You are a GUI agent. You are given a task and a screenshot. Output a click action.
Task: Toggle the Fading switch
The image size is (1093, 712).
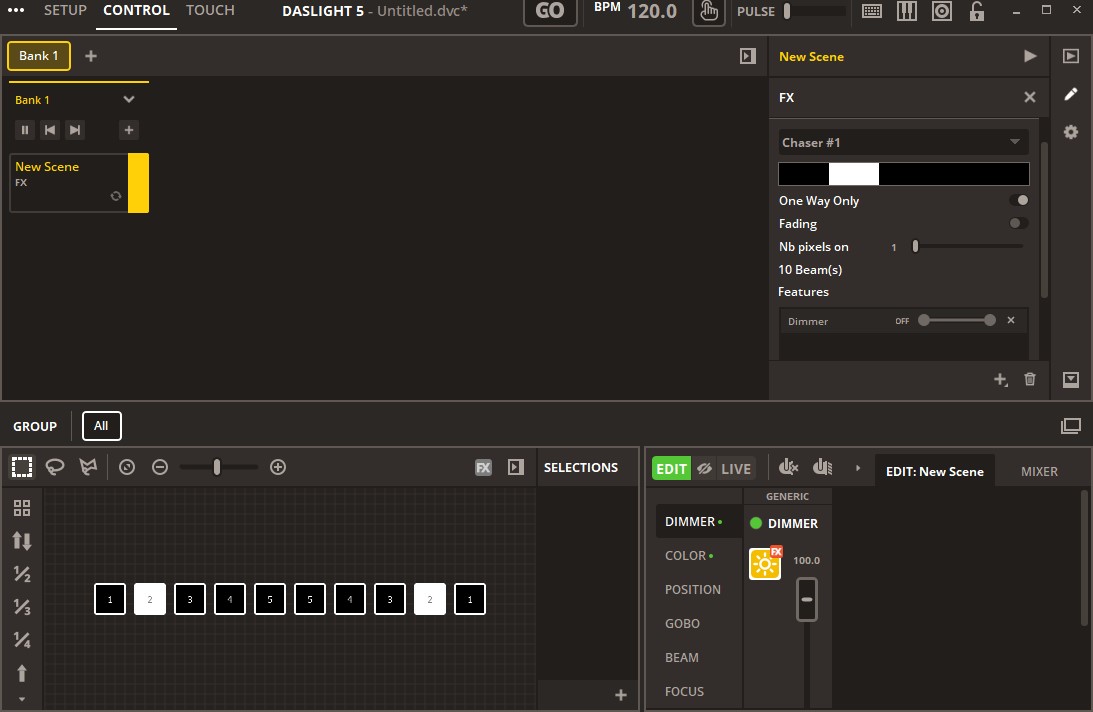pyautogui.click(x=1018, y=223)
